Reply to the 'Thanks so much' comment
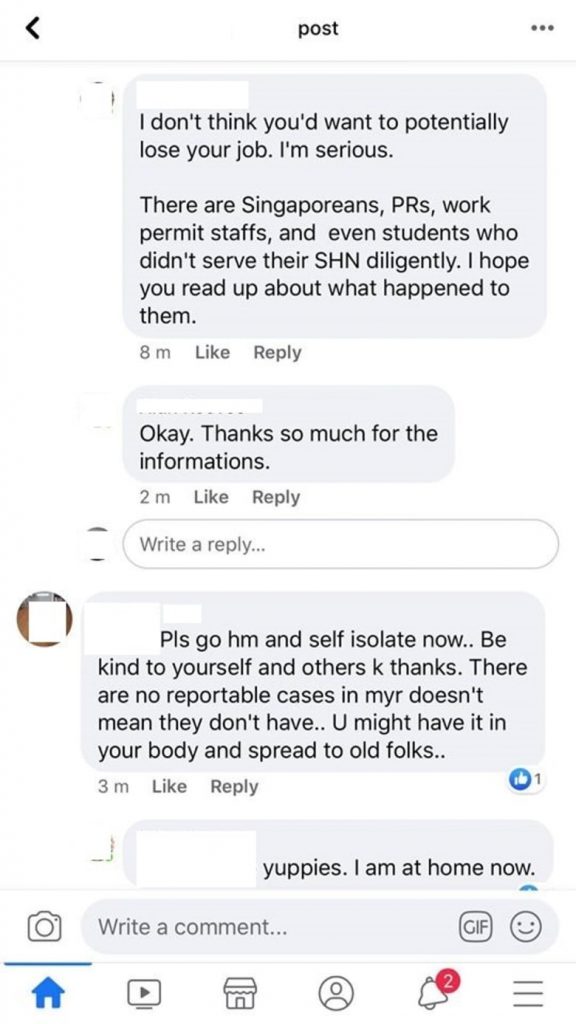The height and width of the screenshot is (1024, 576). [x=276, y=497]
